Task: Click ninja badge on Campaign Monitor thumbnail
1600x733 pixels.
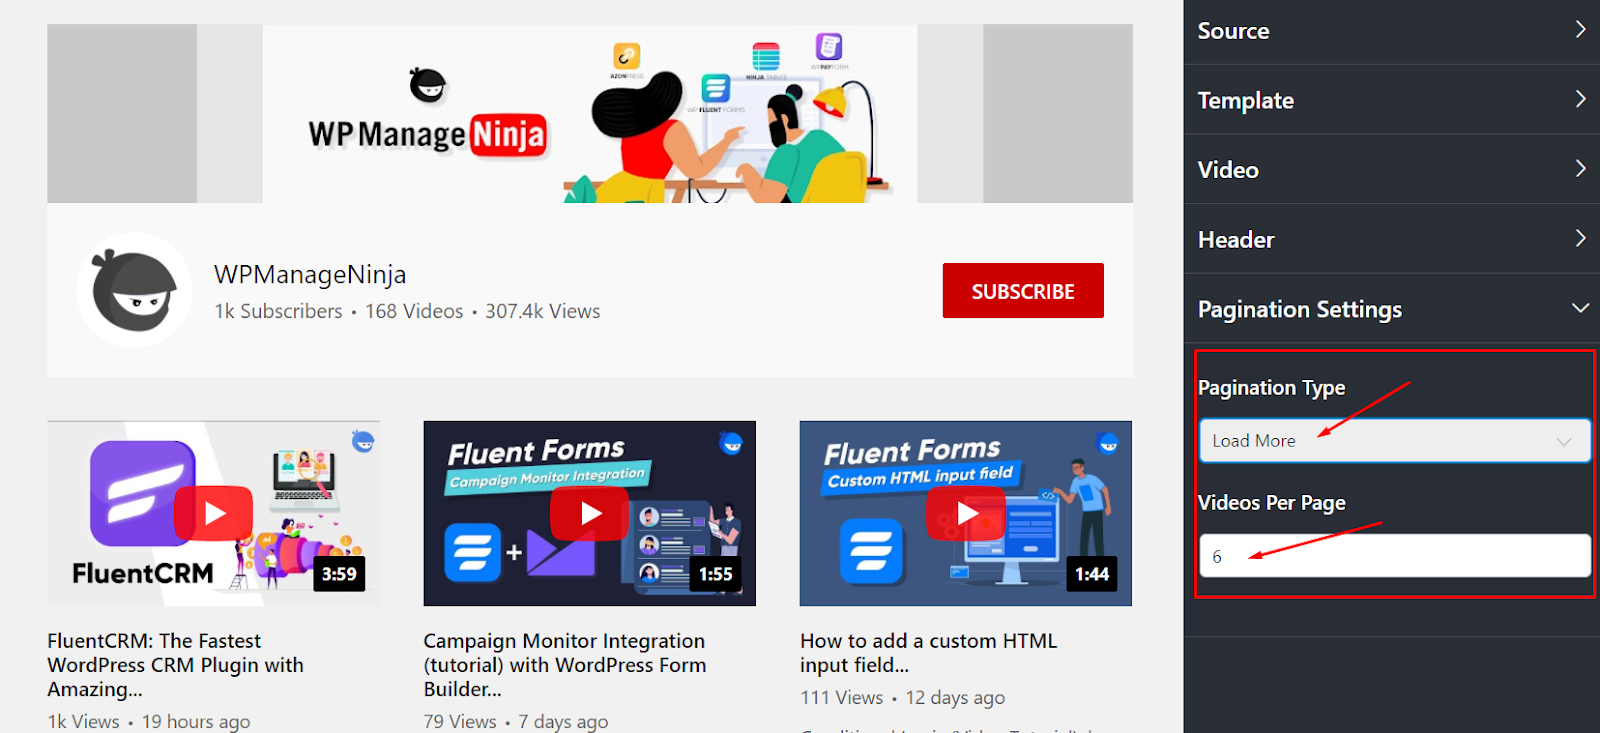Action: point(732,442)
